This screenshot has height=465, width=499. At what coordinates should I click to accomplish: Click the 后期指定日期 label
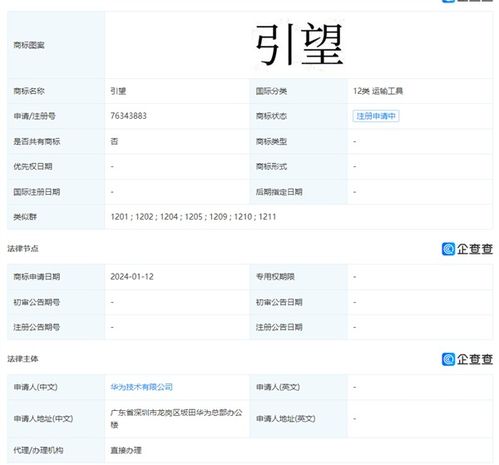point(279,192)
